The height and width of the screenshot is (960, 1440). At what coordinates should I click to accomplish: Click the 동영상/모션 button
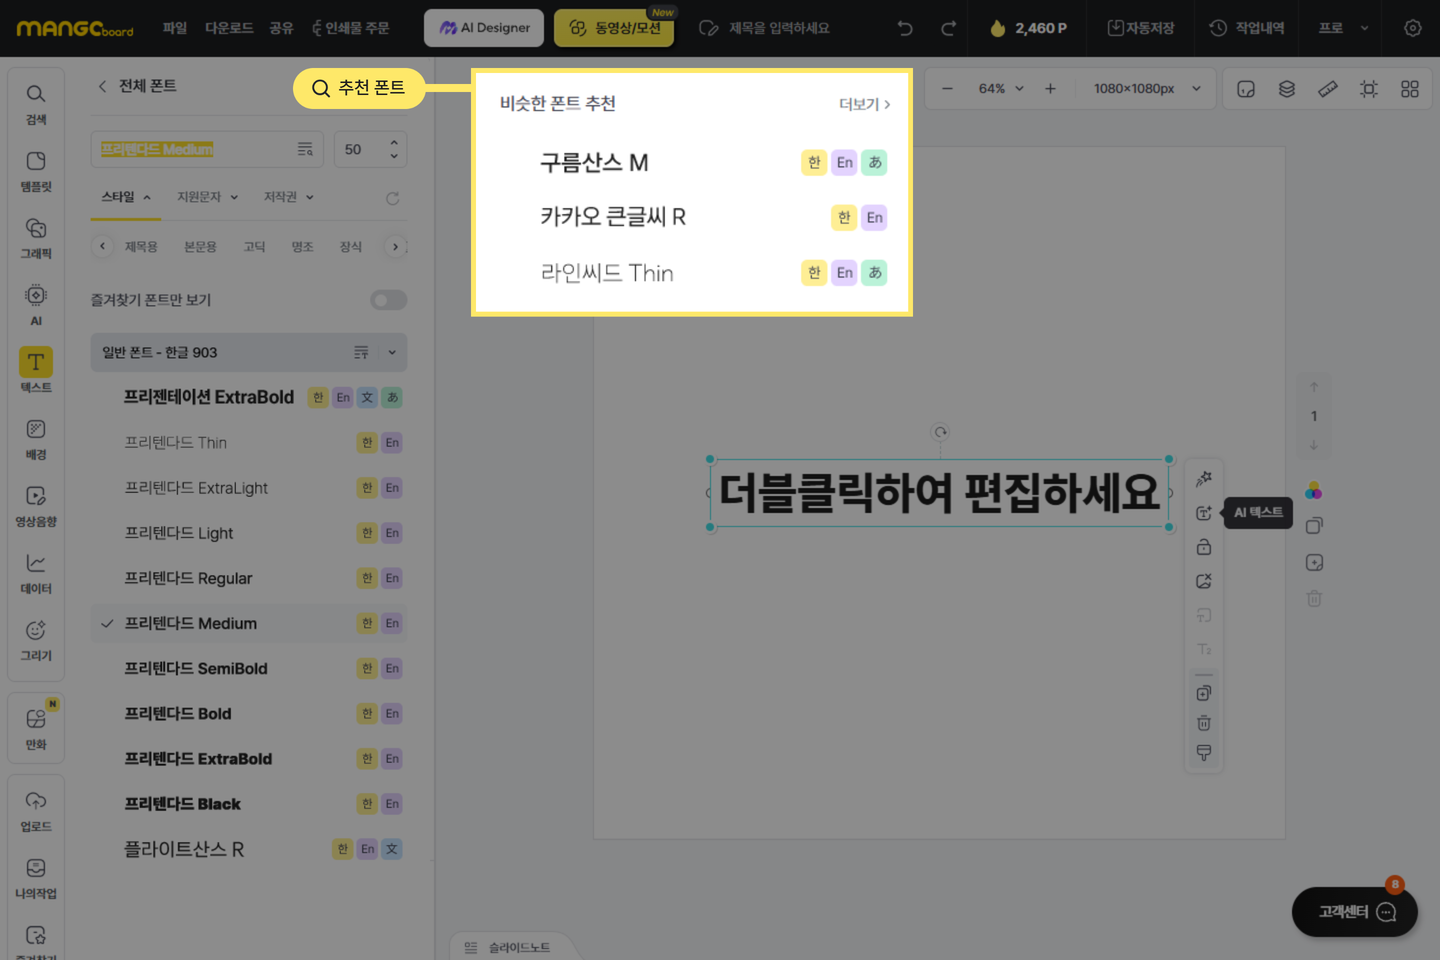(x=614, y=28)
